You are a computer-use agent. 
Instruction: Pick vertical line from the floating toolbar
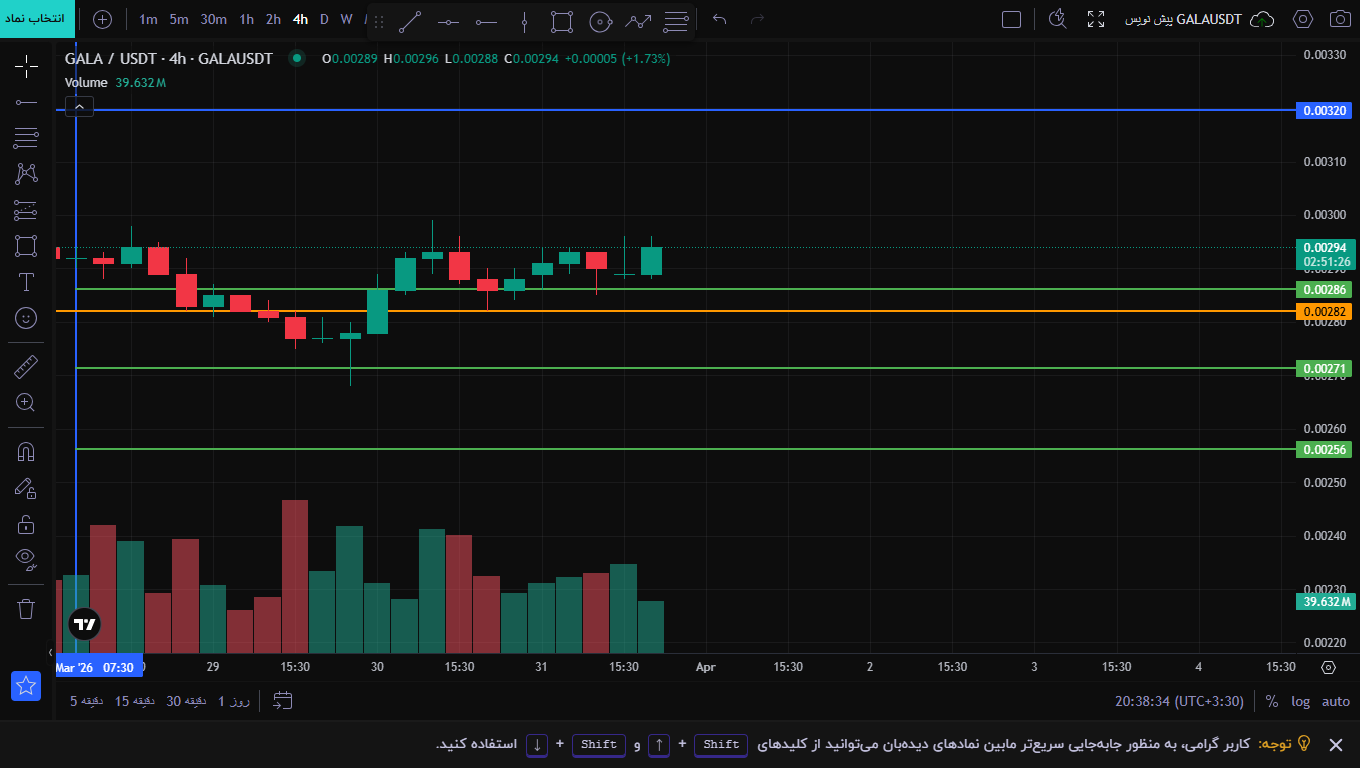(524, 21)
